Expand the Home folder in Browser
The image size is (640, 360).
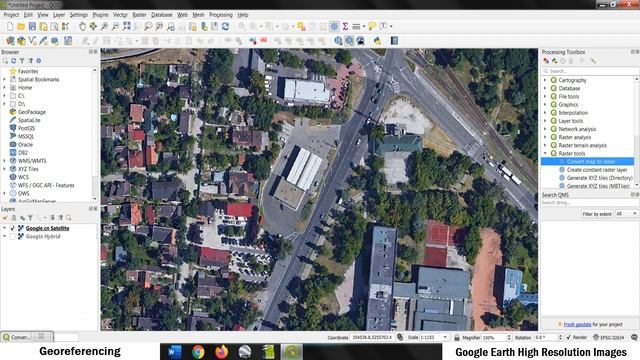(4, 88)
